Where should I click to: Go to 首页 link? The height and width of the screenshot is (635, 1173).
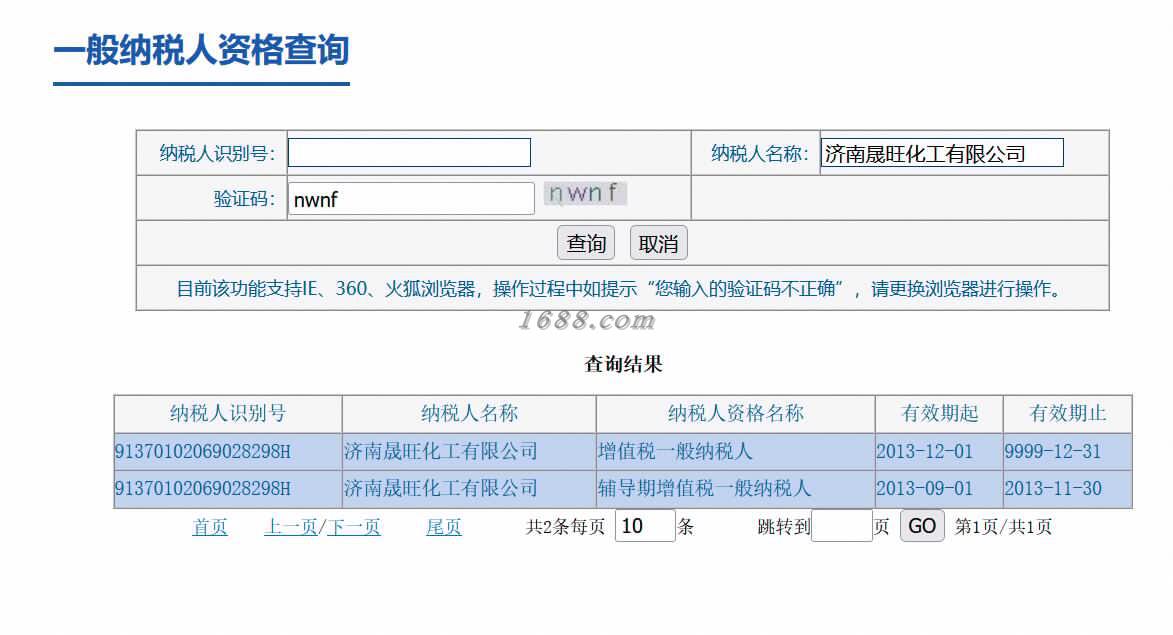210,527
